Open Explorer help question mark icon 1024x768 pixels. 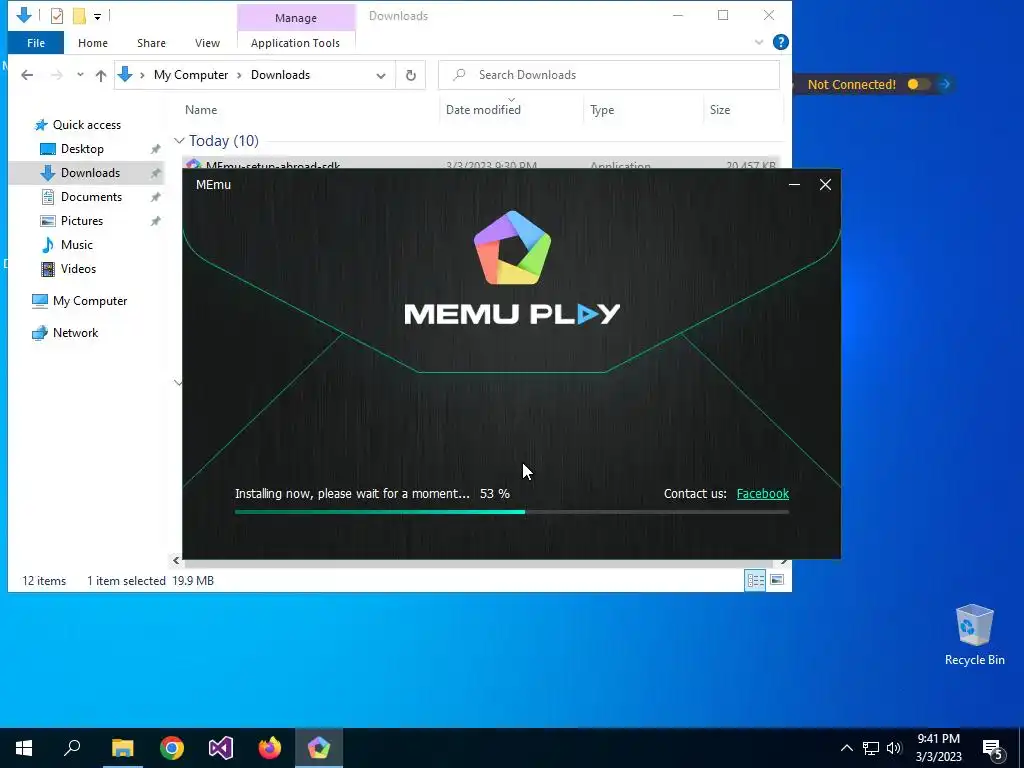point(780,42)
